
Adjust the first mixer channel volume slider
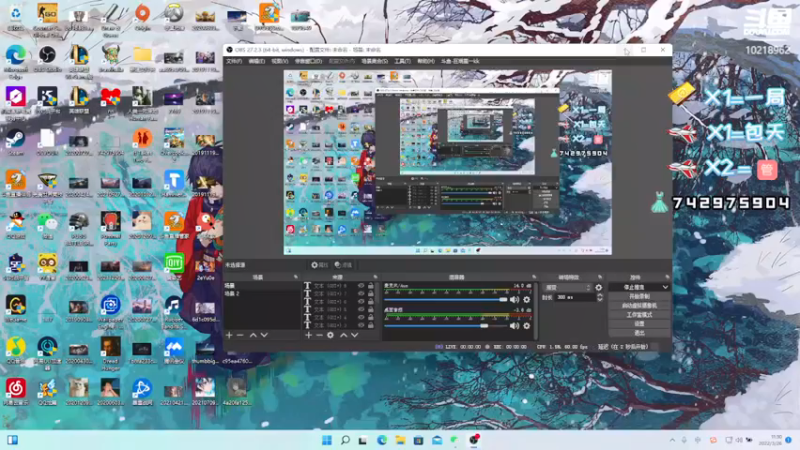446,299
